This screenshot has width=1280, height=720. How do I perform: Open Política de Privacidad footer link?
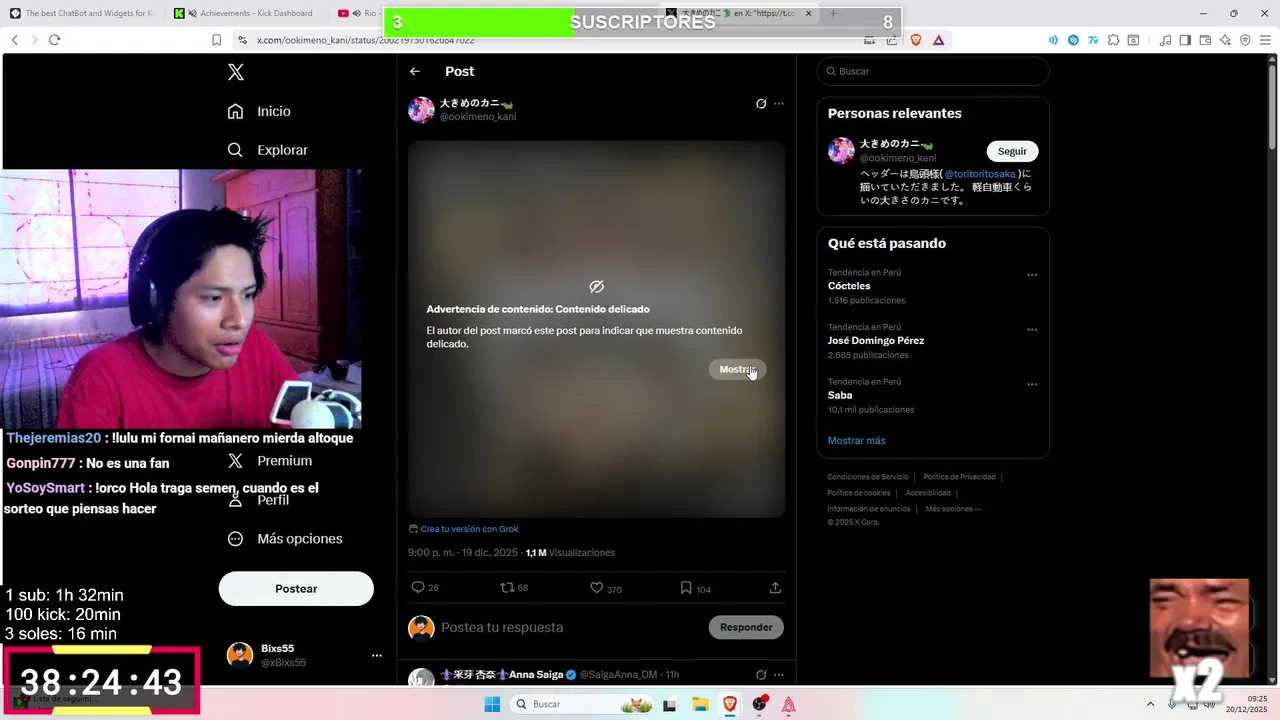click(959, 477)
